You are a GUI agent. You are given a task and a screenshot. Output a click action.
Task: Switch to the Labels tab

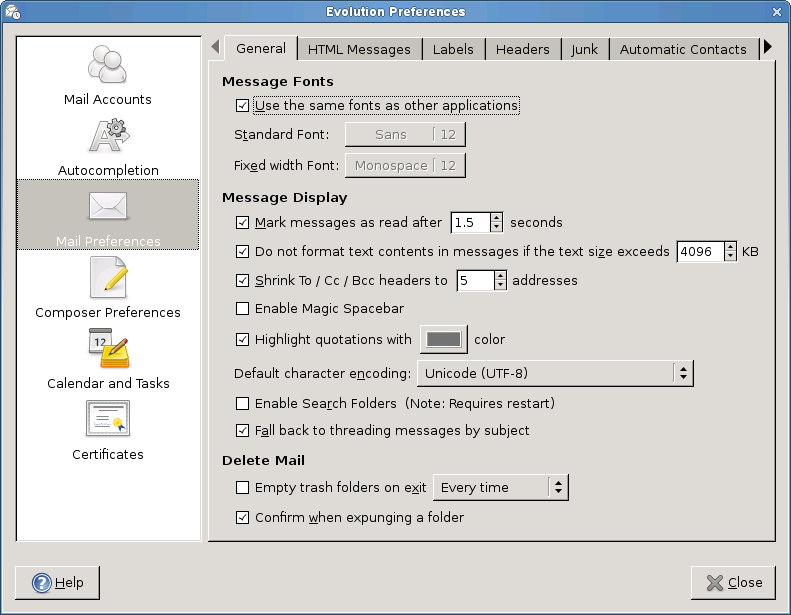point(453,49)
